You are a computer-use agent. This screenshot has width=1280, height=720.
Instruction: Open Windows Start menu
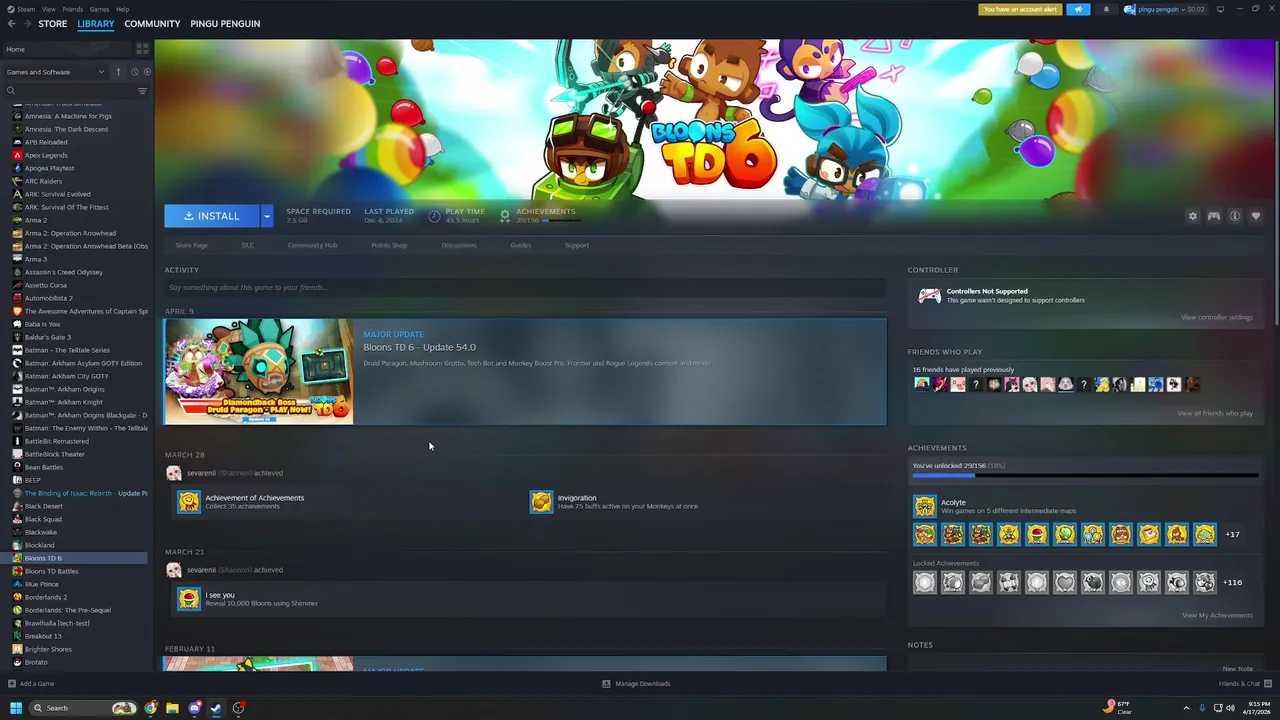point(16,708)
